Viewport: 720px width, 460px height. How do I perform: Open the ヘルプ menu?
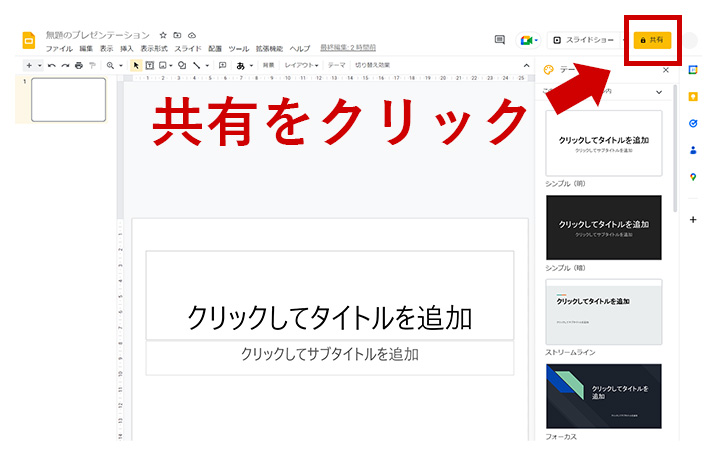[299, 48]
